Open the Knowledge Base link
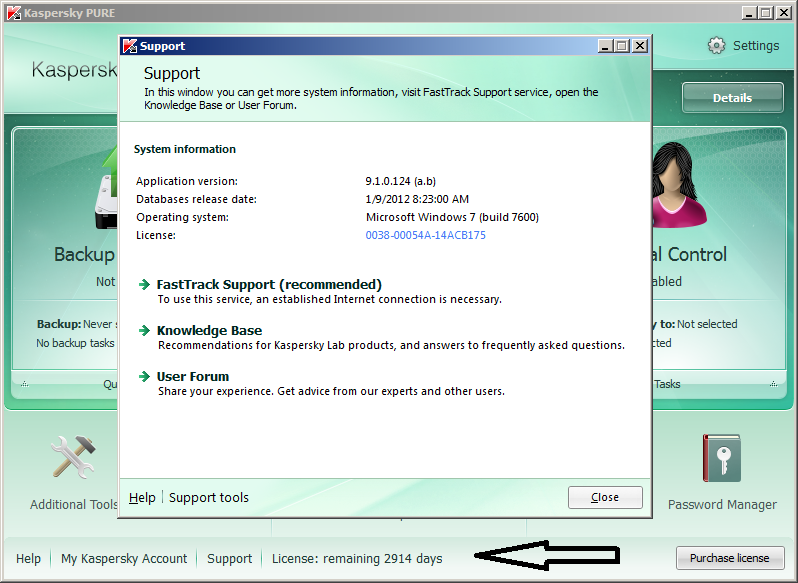The height and width of the screenshot is (583, 798). [x=209, y=331]
